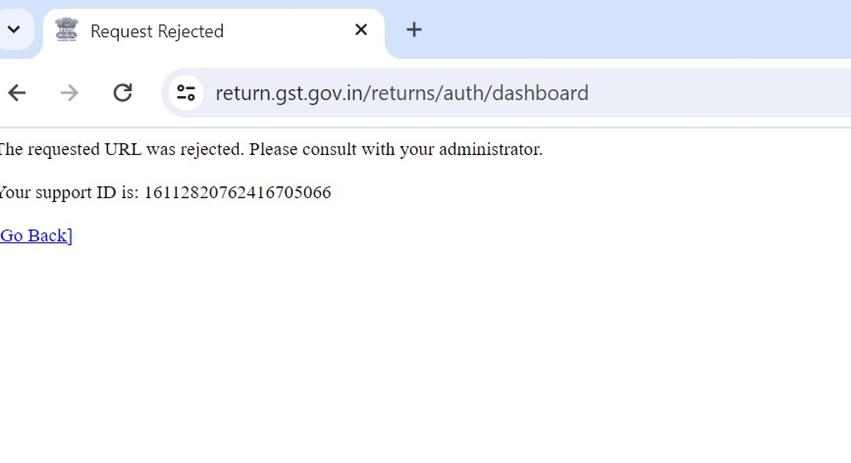Open a new browser tab

[414, 30]
